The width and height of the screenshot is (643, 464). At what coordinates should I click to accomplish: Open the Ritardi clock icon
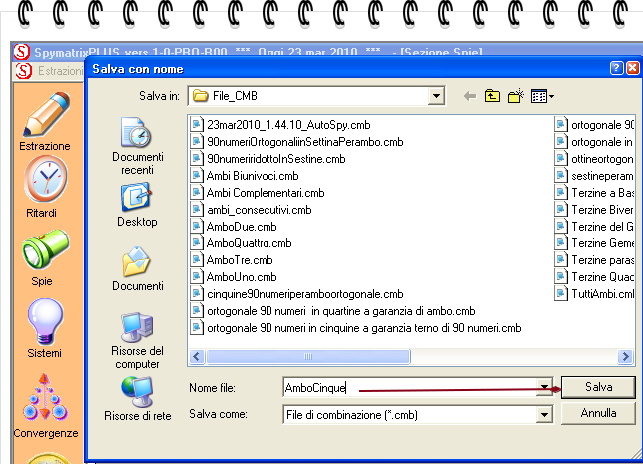coord(46,179)
